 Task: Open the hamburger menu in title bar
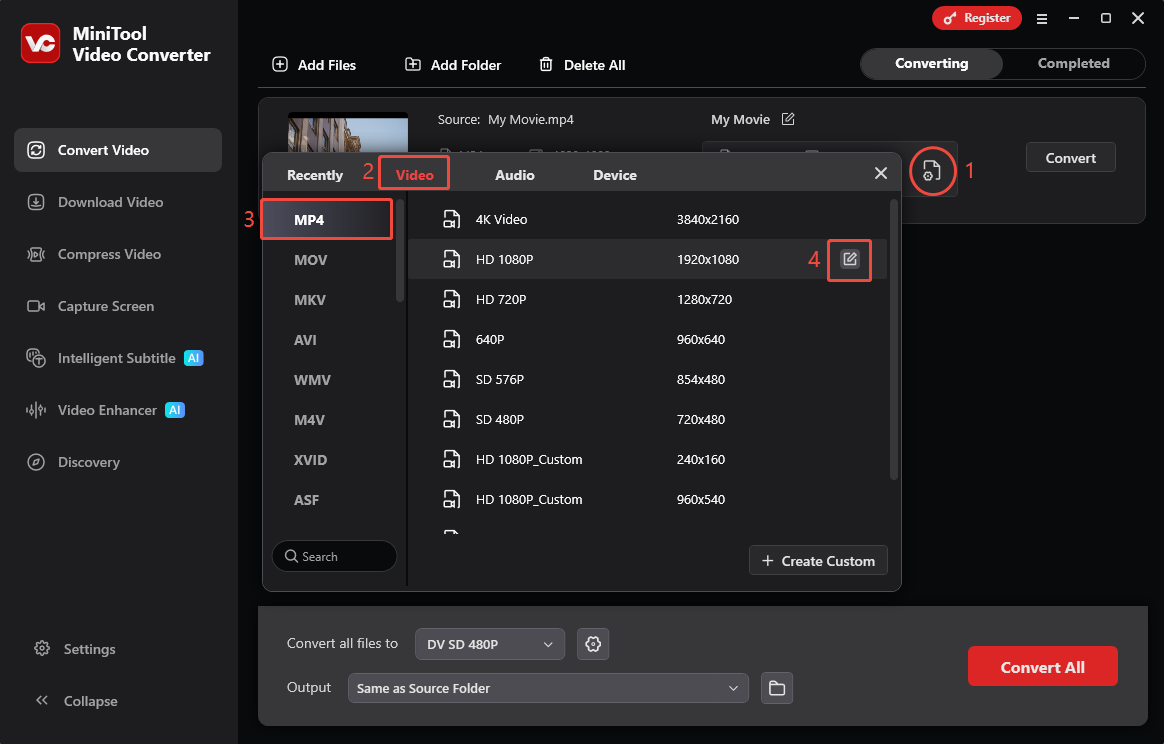tap(1042, 19)
